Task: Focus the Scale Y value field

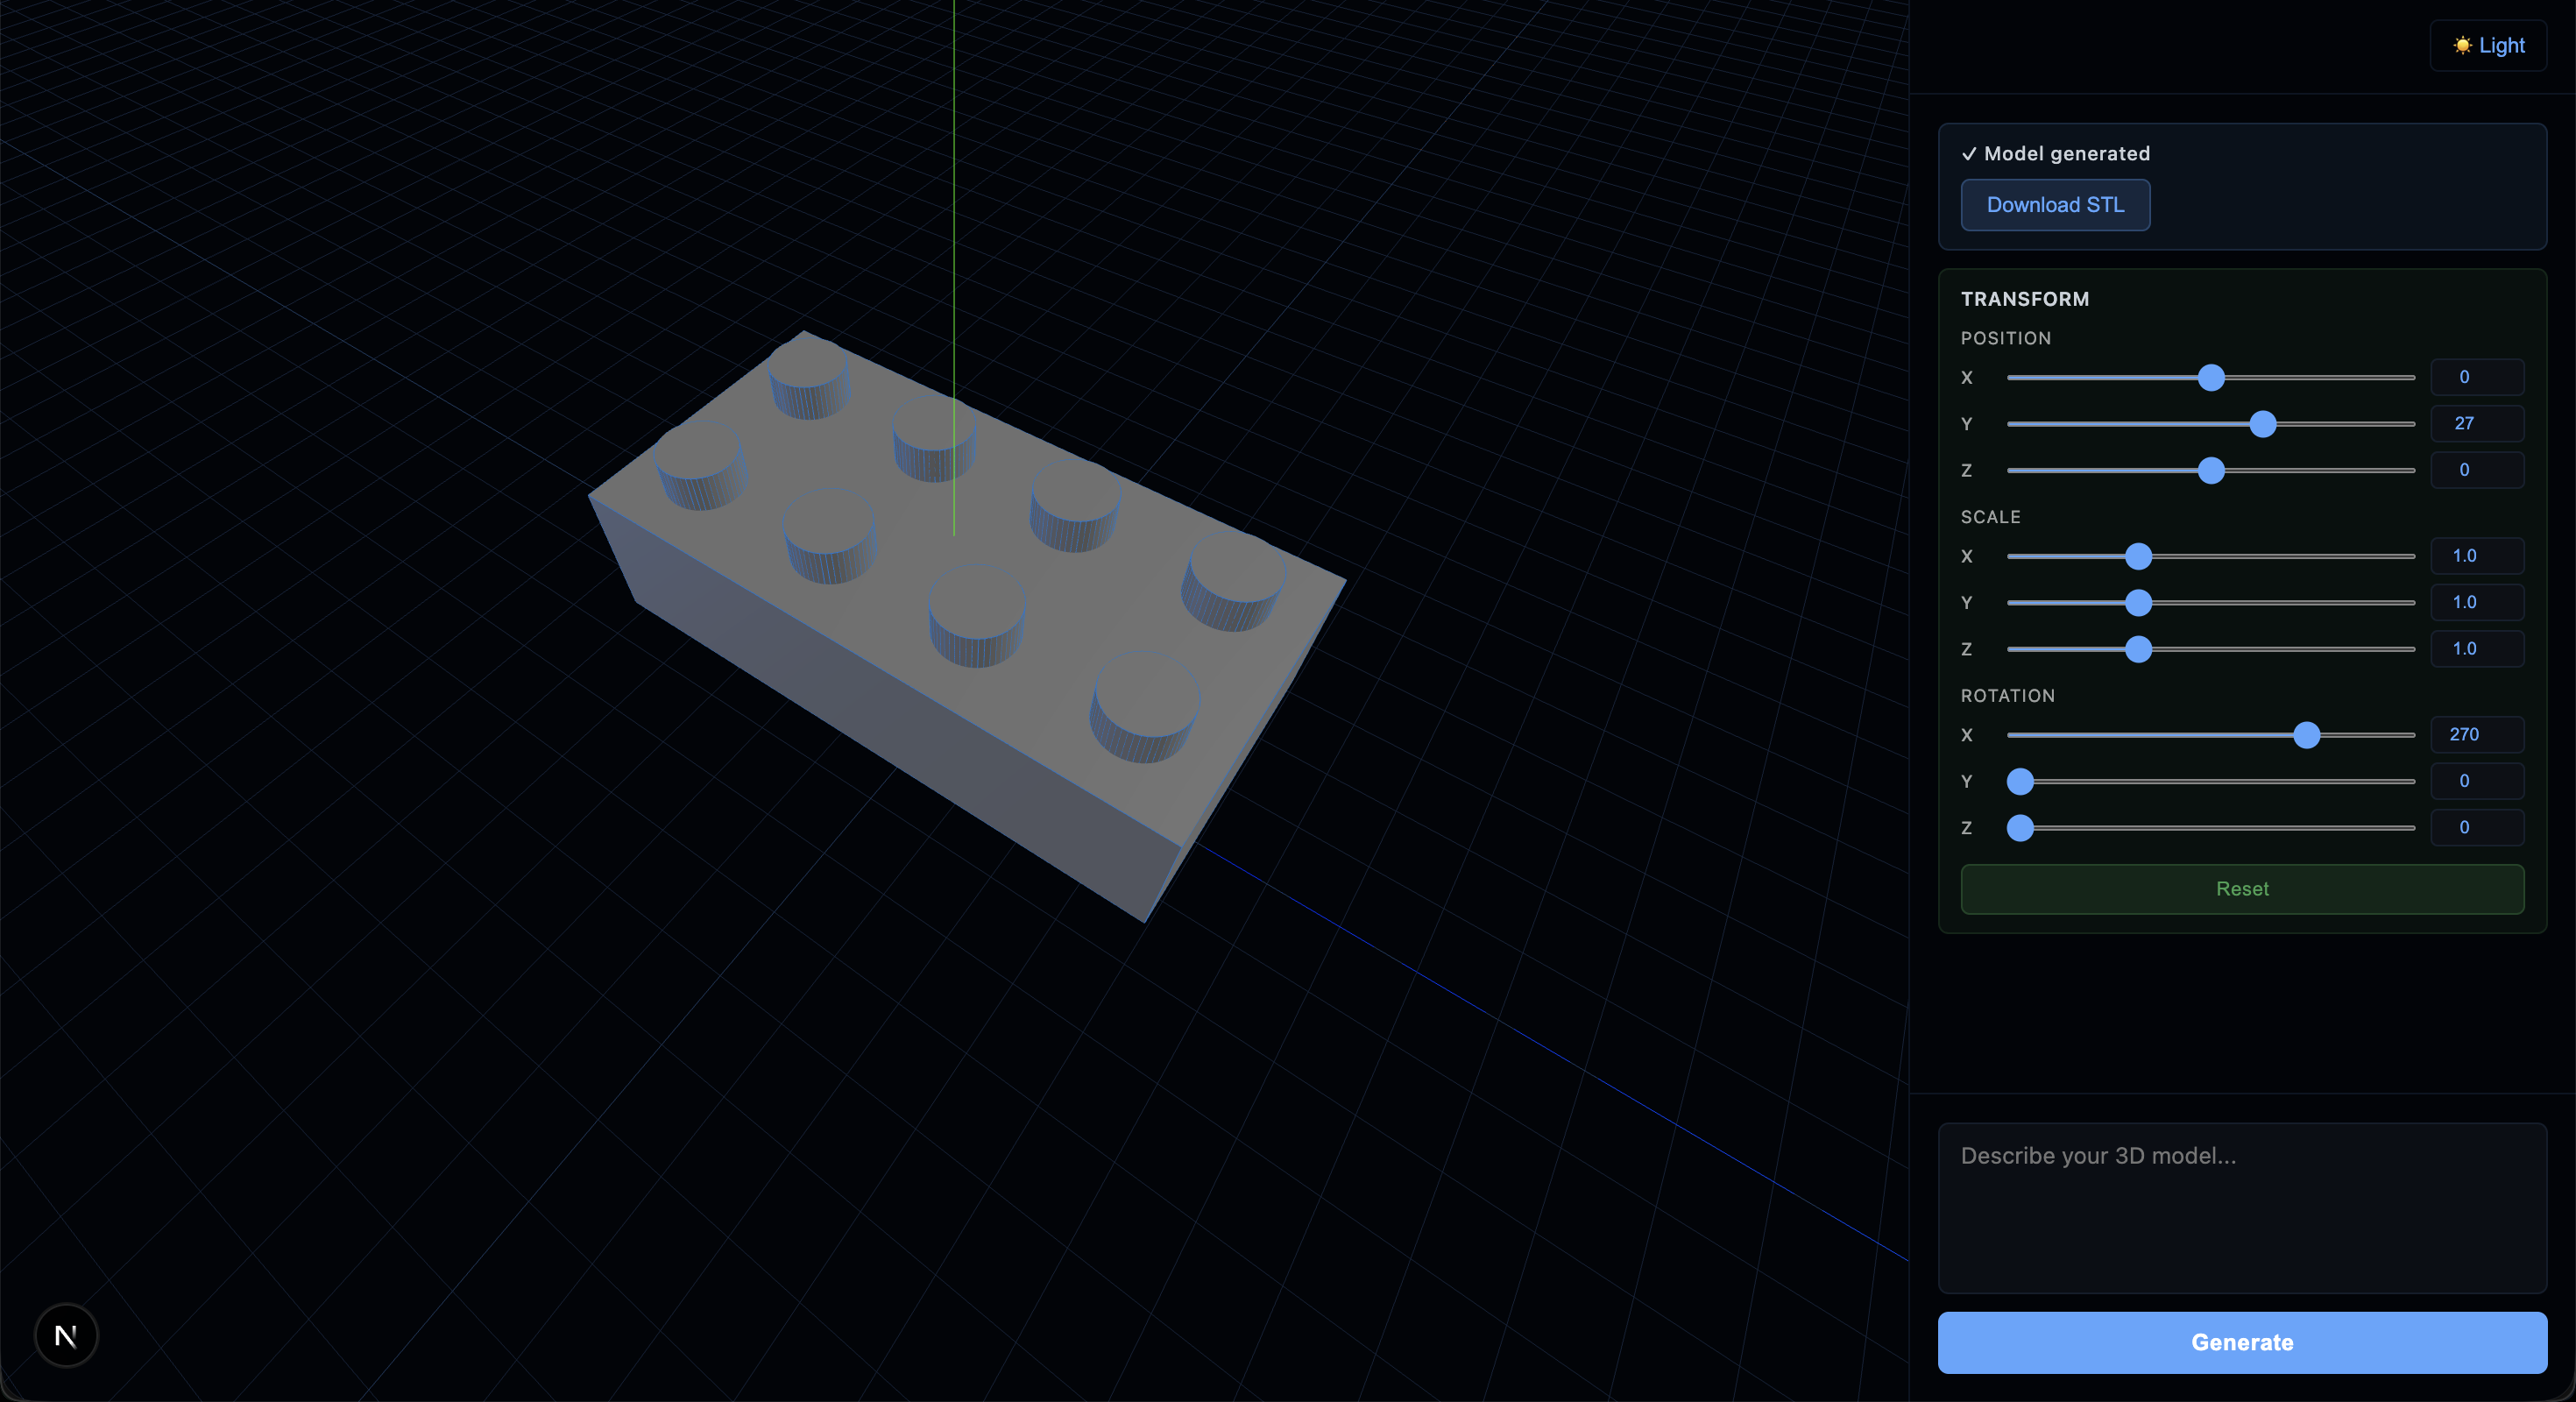Action: point(2476,603)
